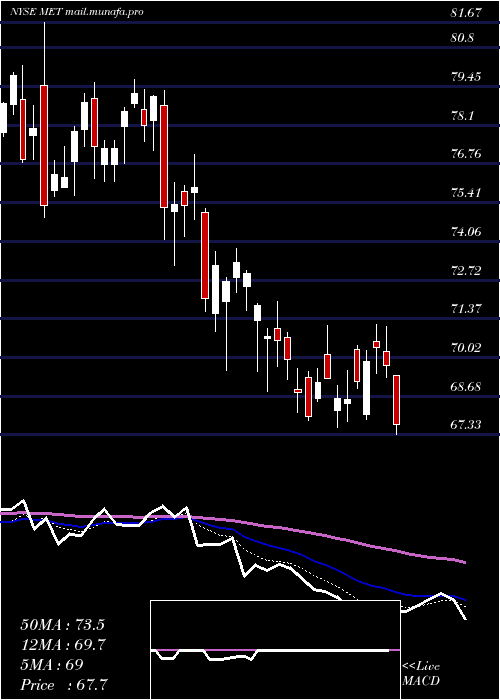
Task: Click the 50MA : 73.5 readout
Action: pos(62,625)
